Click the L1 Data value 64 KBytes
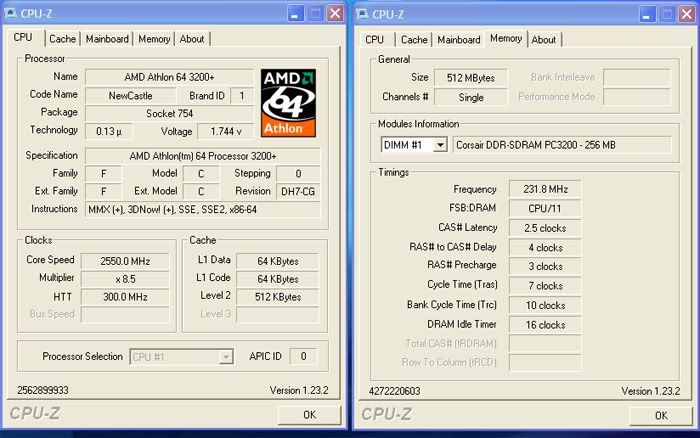 coord(278,261)
